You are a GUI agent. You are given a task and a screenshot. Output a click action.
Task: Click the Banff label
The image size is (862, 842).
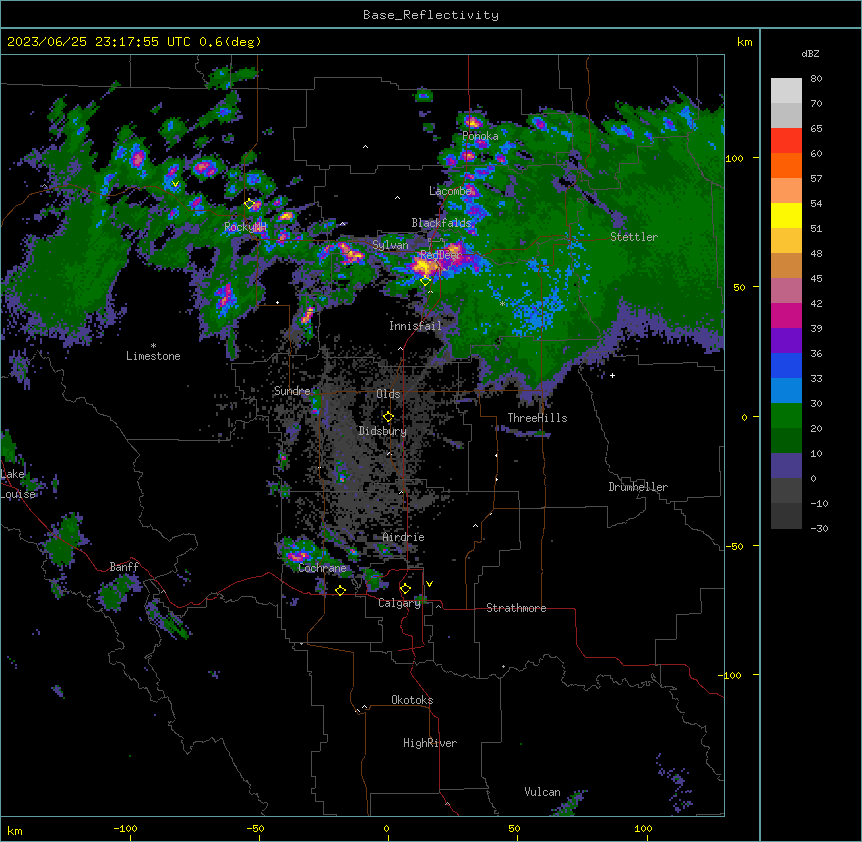[x=124, y=567]
